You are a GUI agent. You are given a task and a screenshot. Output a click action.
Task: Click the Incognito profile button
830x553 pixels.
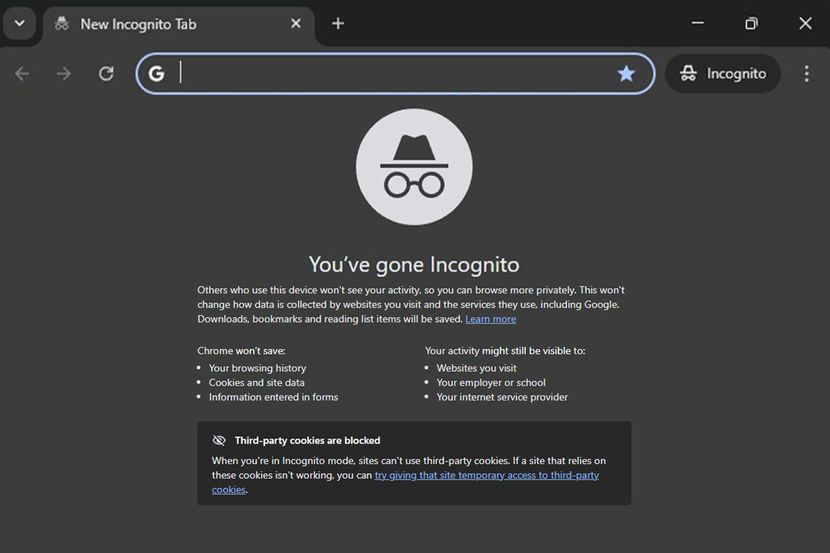click(723, 74)
